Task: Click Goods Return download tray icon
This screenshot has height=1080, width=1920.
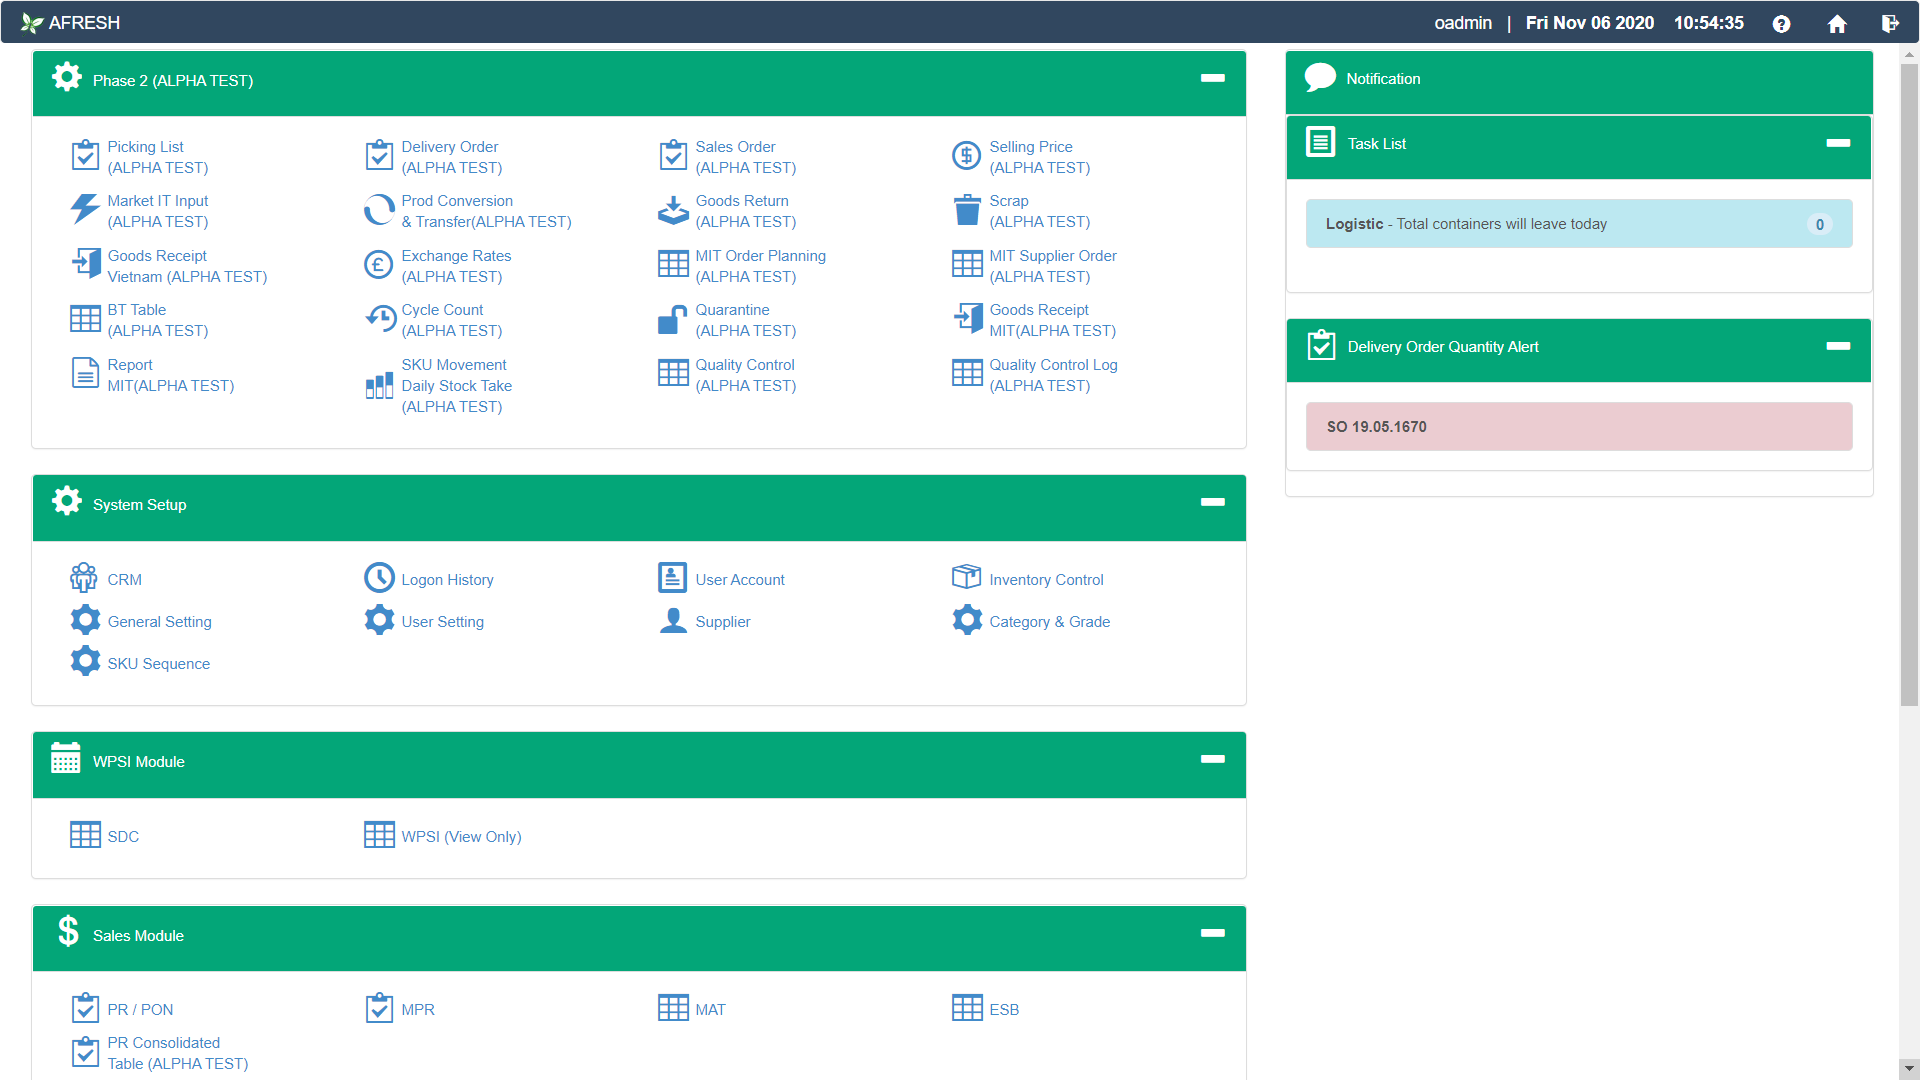Action: coord(673,209)
